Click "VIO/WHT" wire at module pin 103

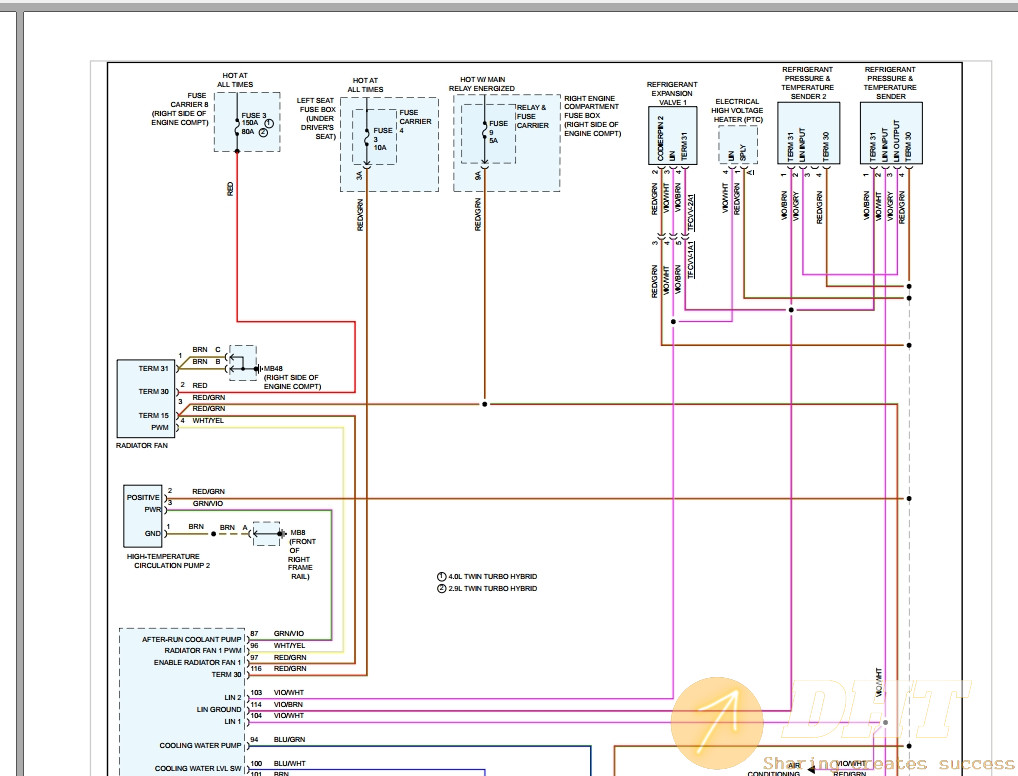click(x=289, y=693)
